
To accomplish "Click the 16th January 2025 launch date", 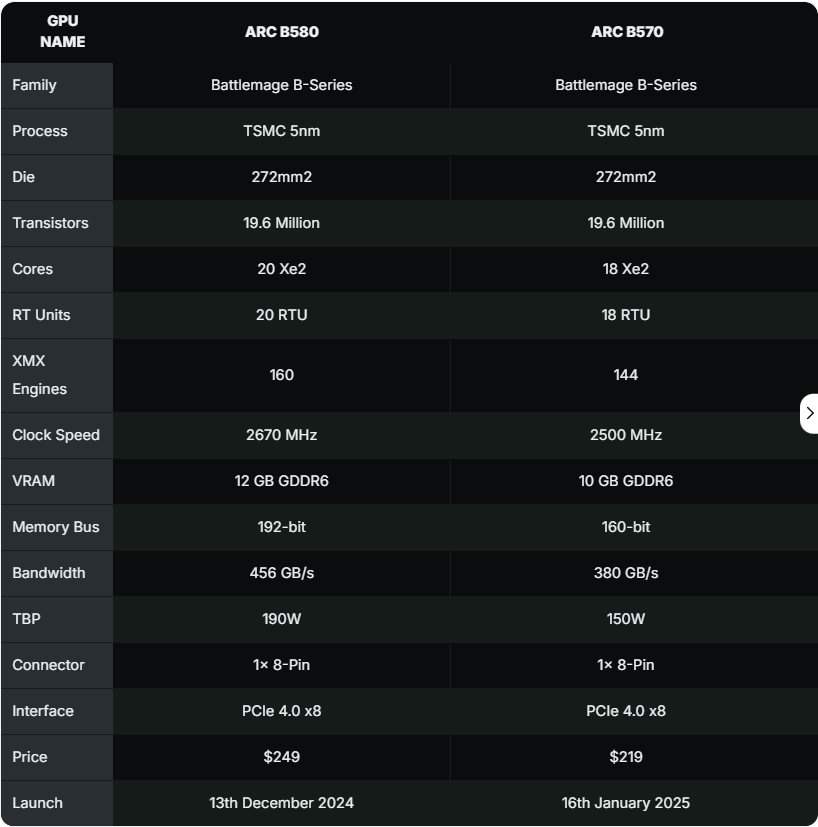I will point(626,802).
